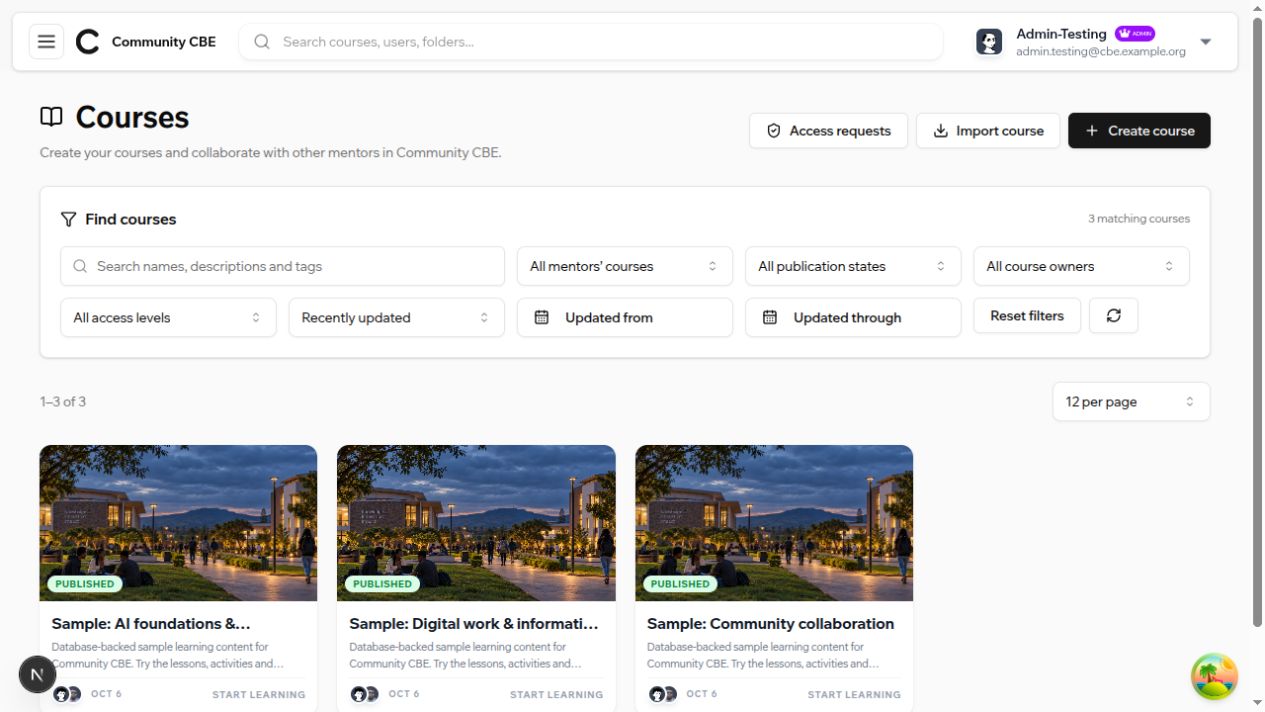Click the round N badge at bottom left
1265x712 pixels.
tap(37, 674)
